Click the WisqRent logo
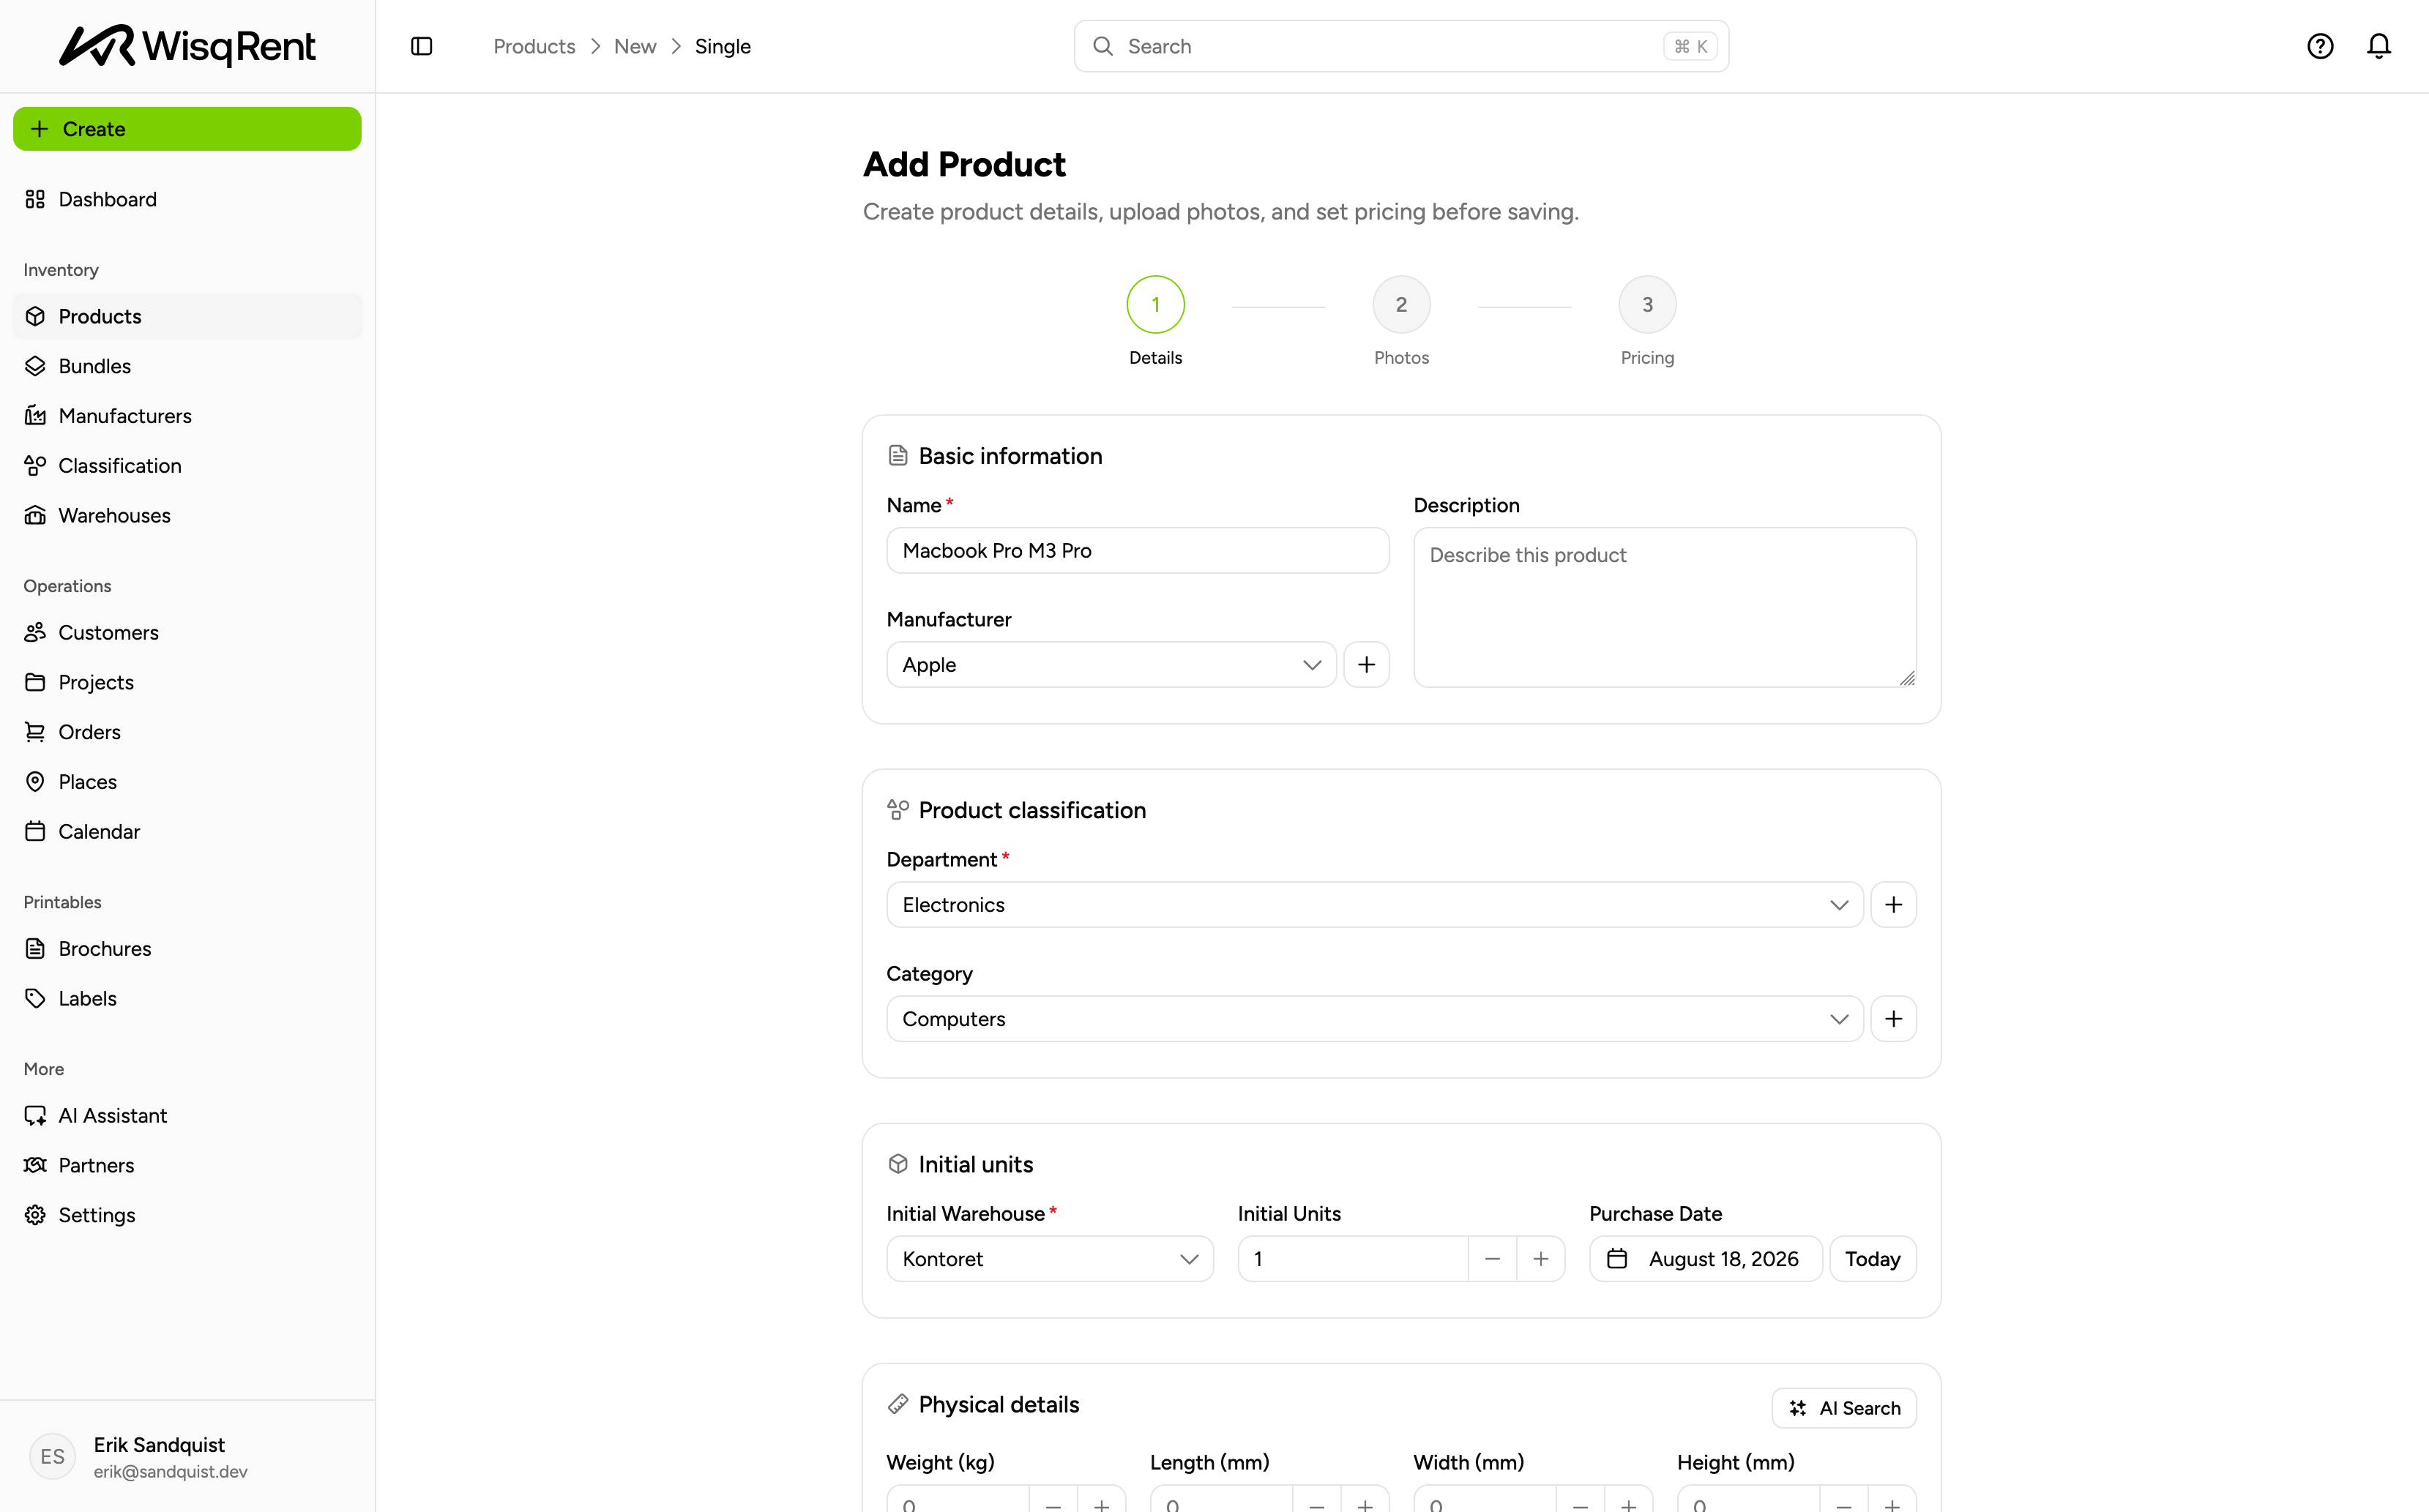The width and height of the screenshot is (2429, 1512). pos(187,46)
